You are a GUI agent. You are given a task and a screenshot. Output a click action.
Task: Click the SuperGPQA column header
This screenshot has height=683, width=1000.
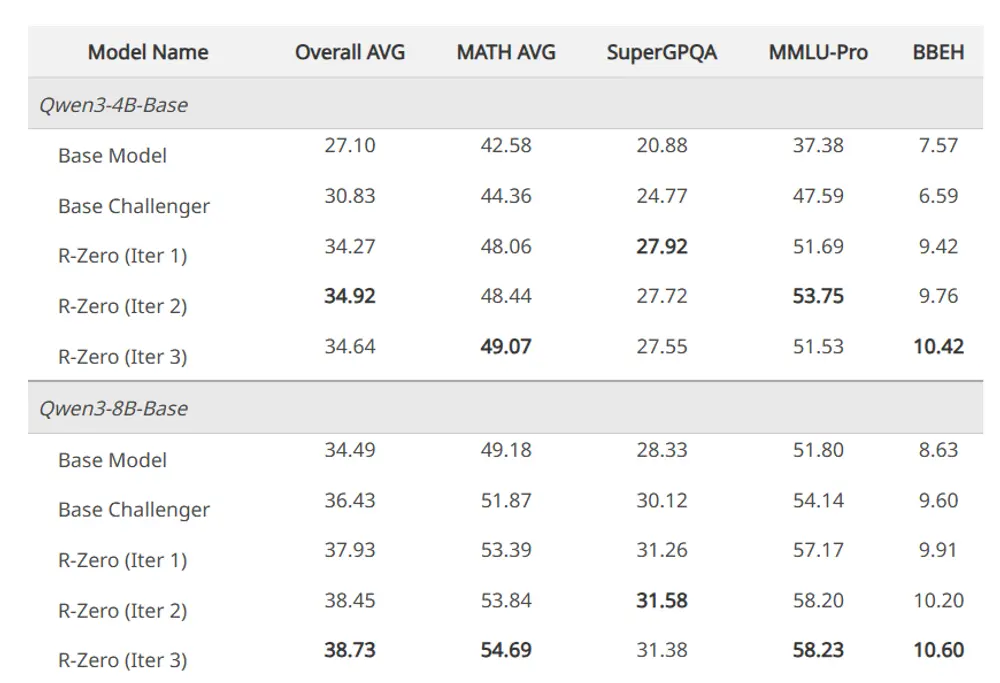coord(662,52)
